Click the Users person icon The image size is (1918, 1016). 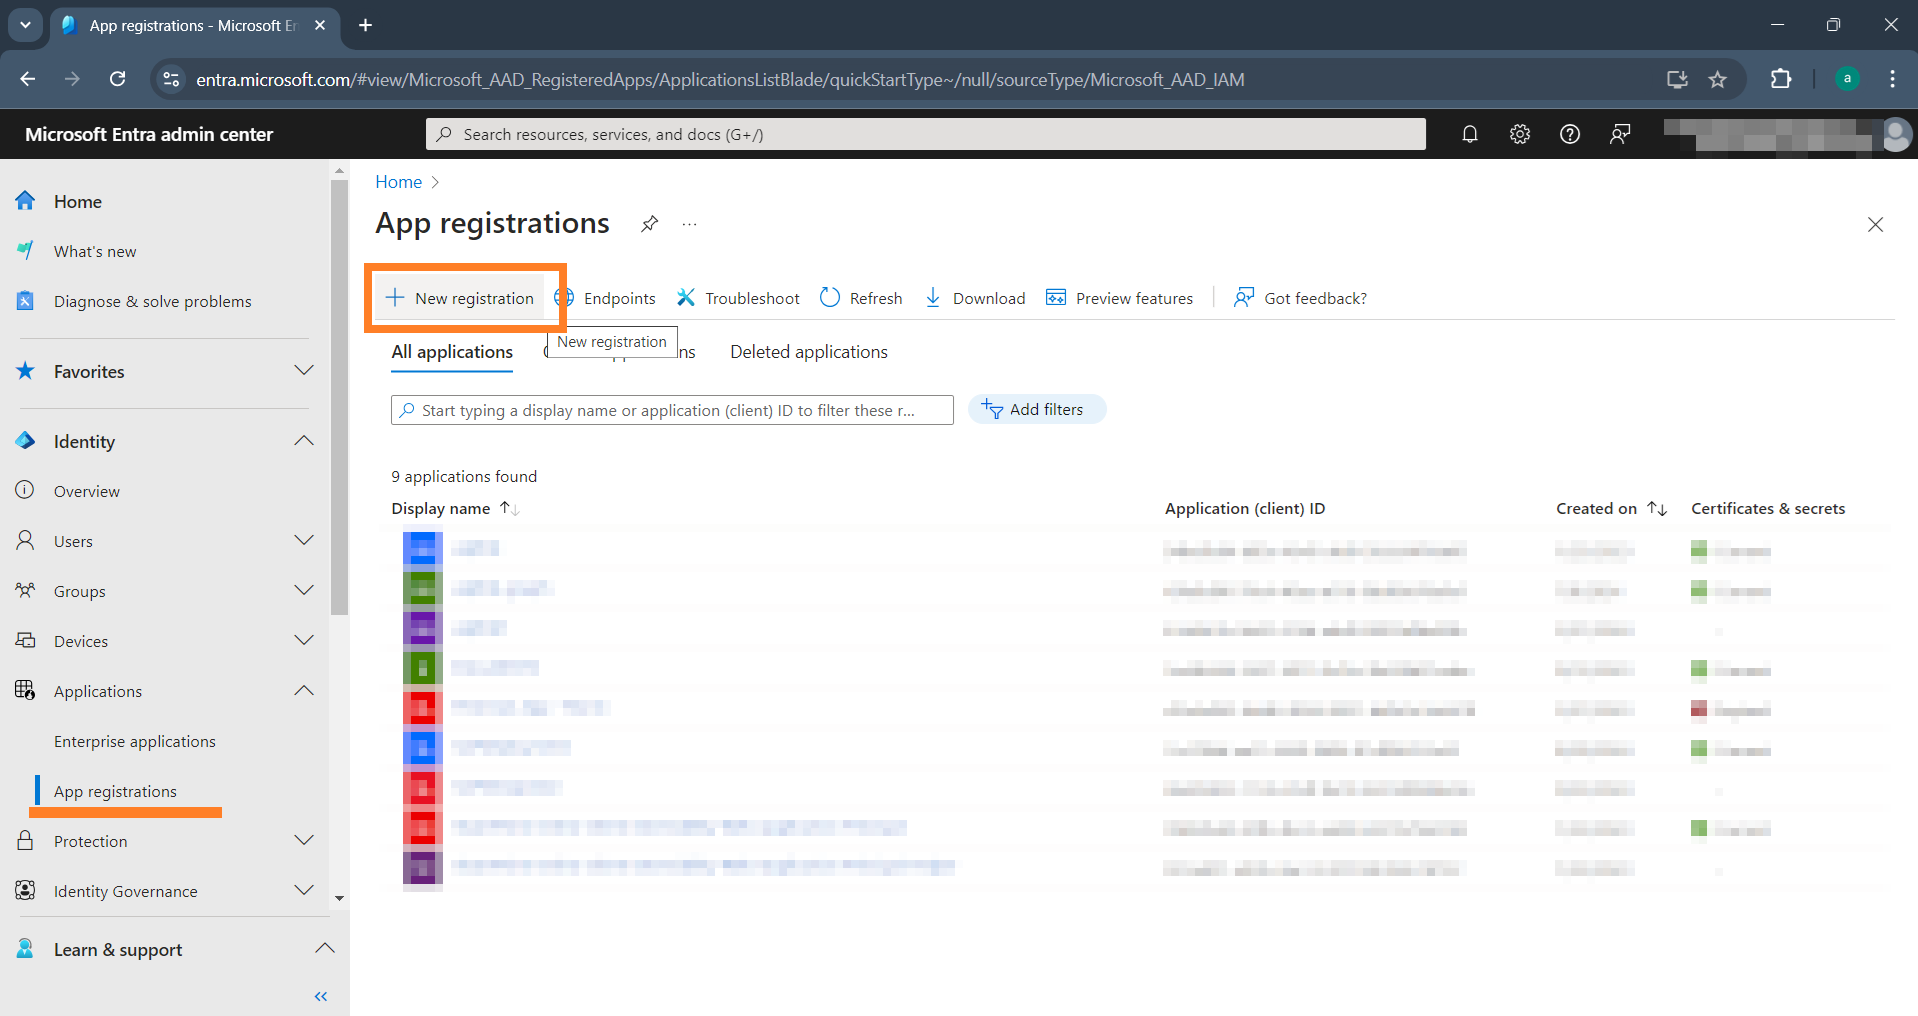click(x=26, y=540)
